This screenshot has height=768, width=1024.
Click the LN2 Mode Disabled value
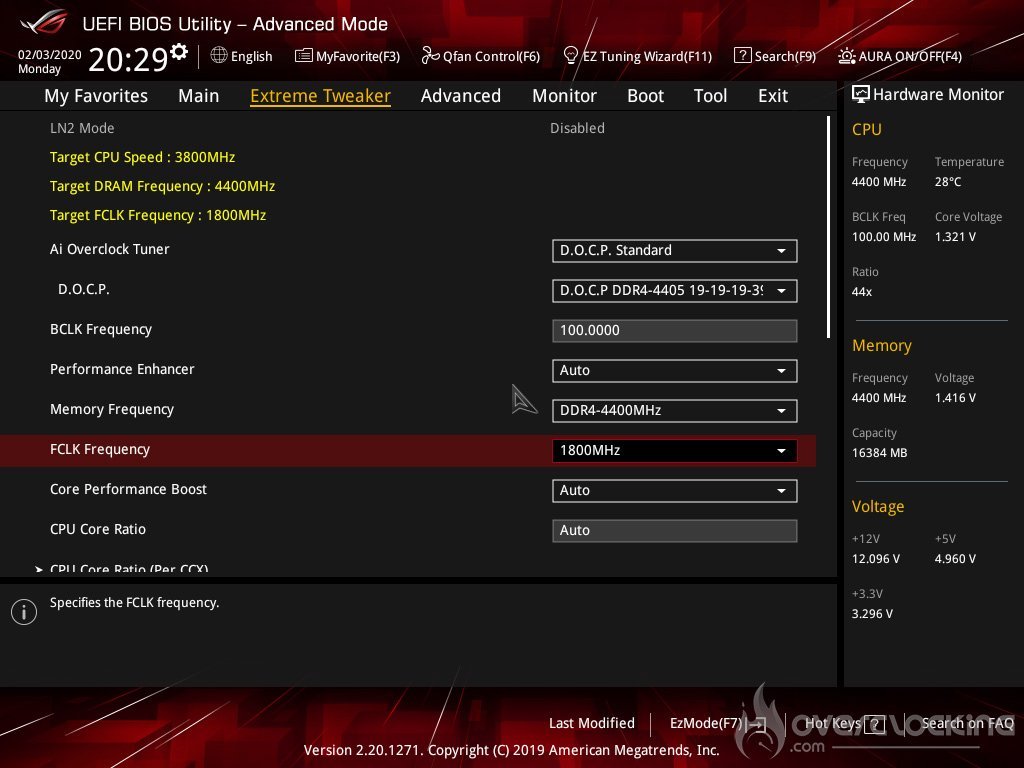click(x=577, y=128)
